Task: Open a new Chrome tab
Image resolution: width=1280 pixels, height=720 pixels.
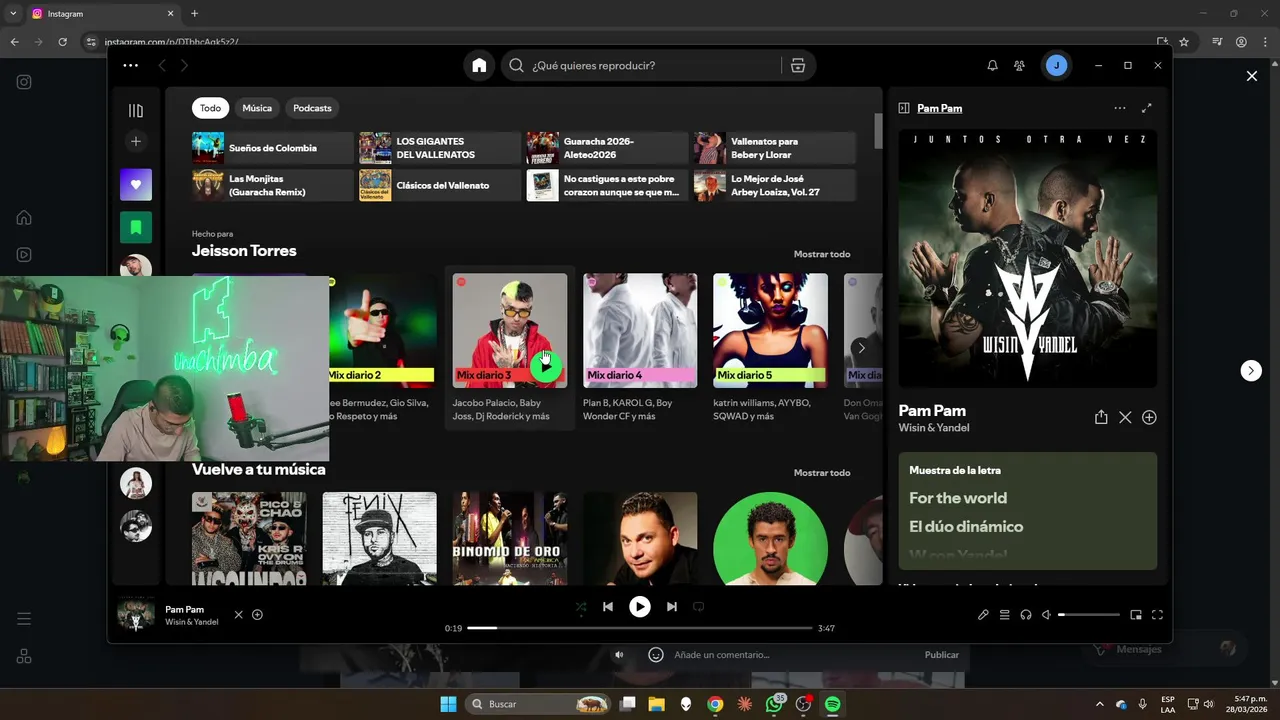Action: (x=194, y=14)
